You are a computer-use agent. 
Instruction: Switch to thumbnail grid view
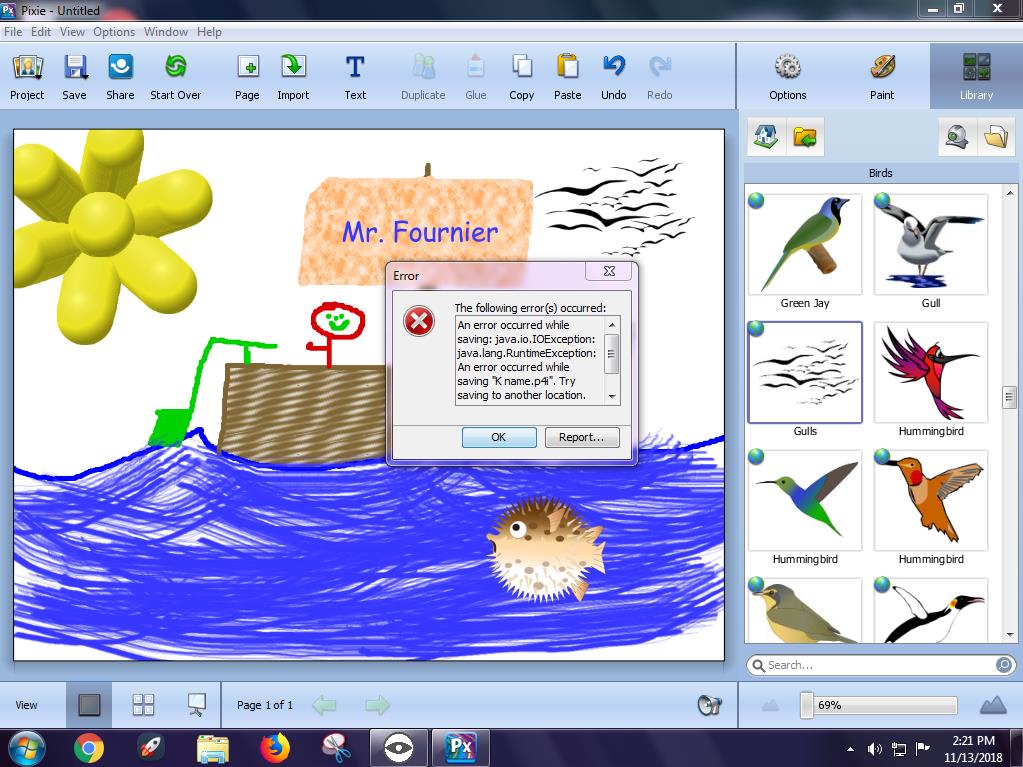point(144,705)
